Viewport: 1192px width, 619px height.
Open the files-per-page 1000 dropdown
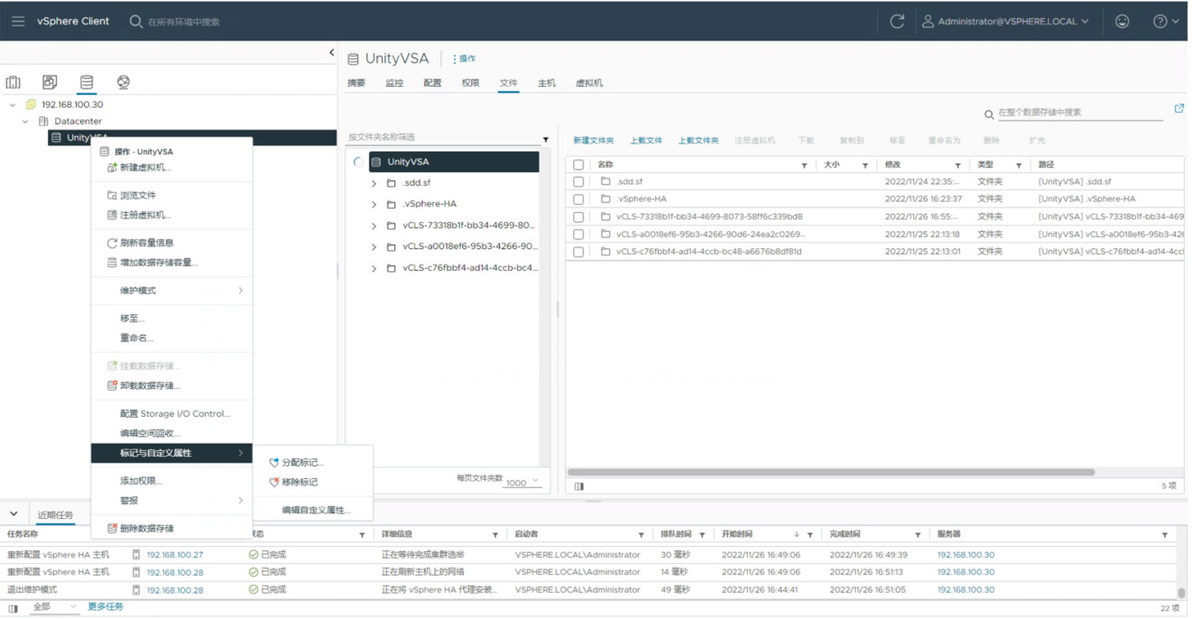[522, 482]
